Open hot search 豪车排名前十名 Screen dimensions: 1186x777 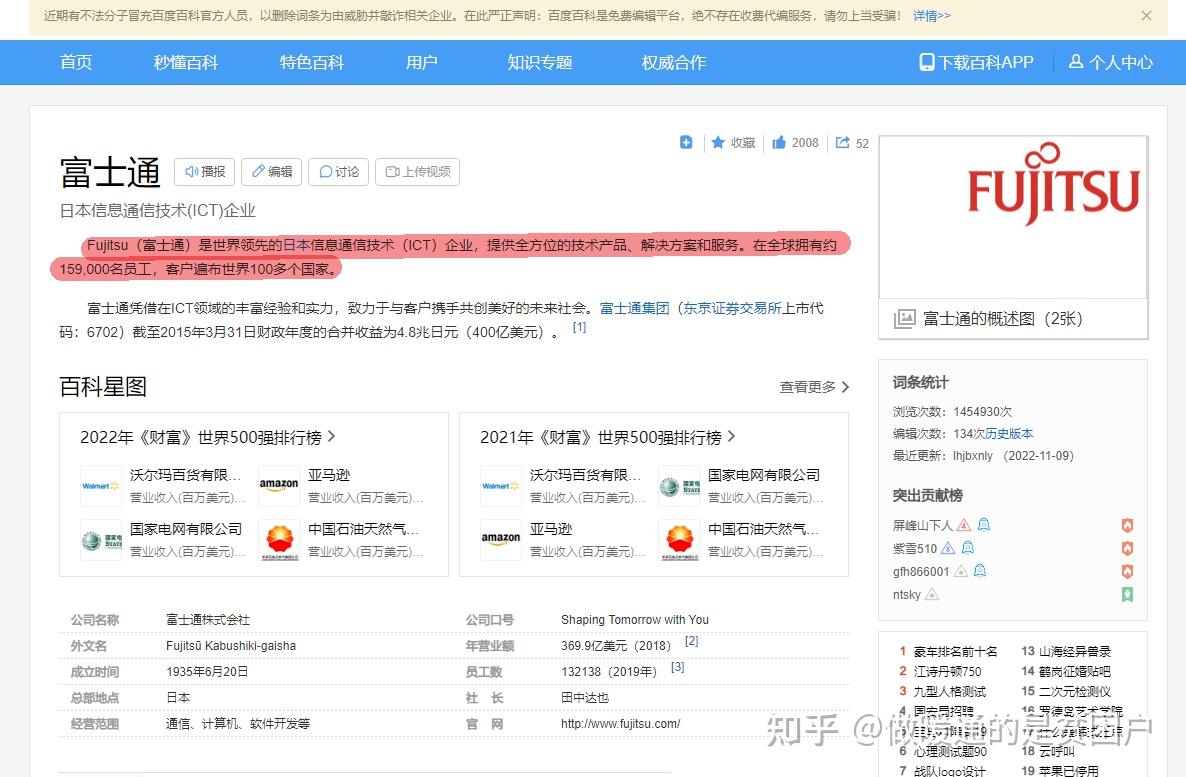tap(955, 651)
